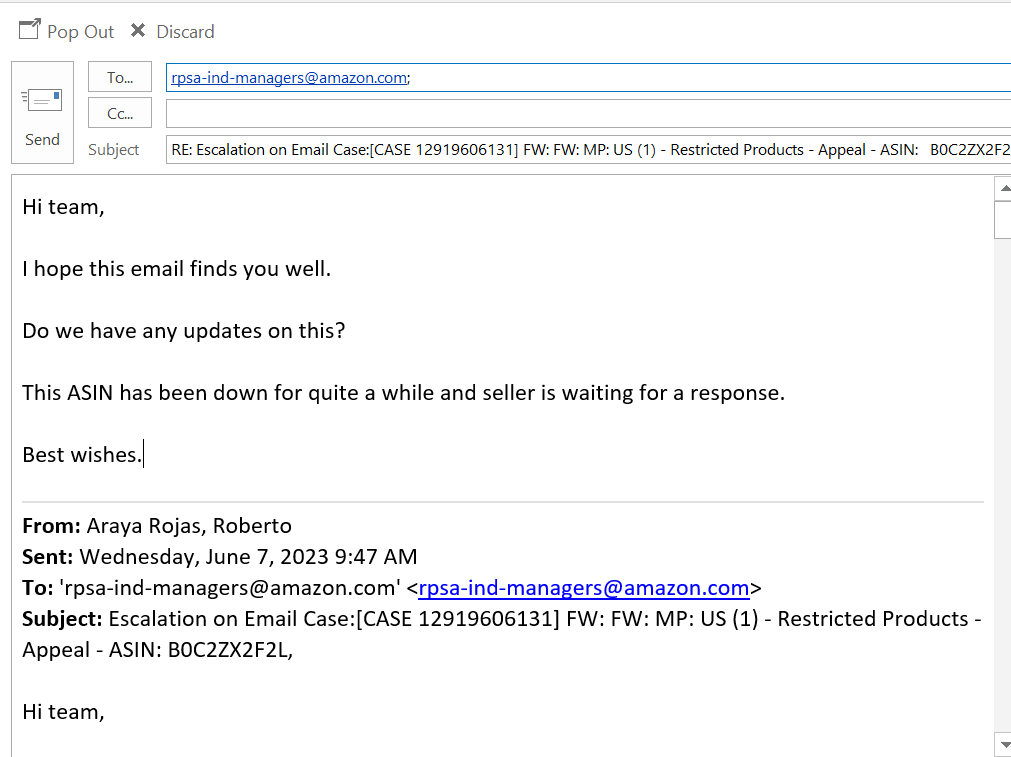This screenshot has width=1011, height=757.
Task: Select the Discard text label
Action: point(185,32)
